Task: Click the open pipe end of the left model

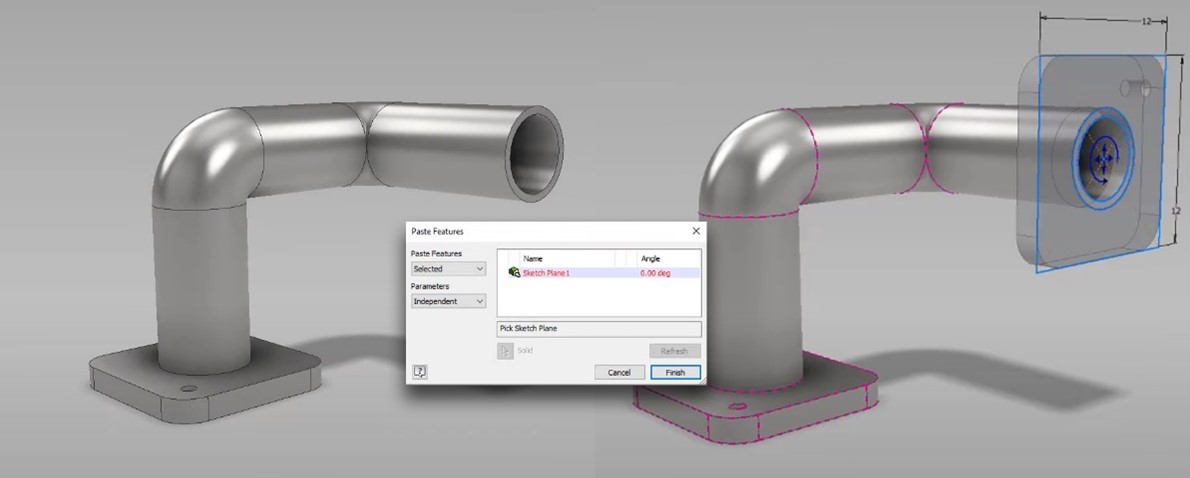Action: tap(534, 152)
